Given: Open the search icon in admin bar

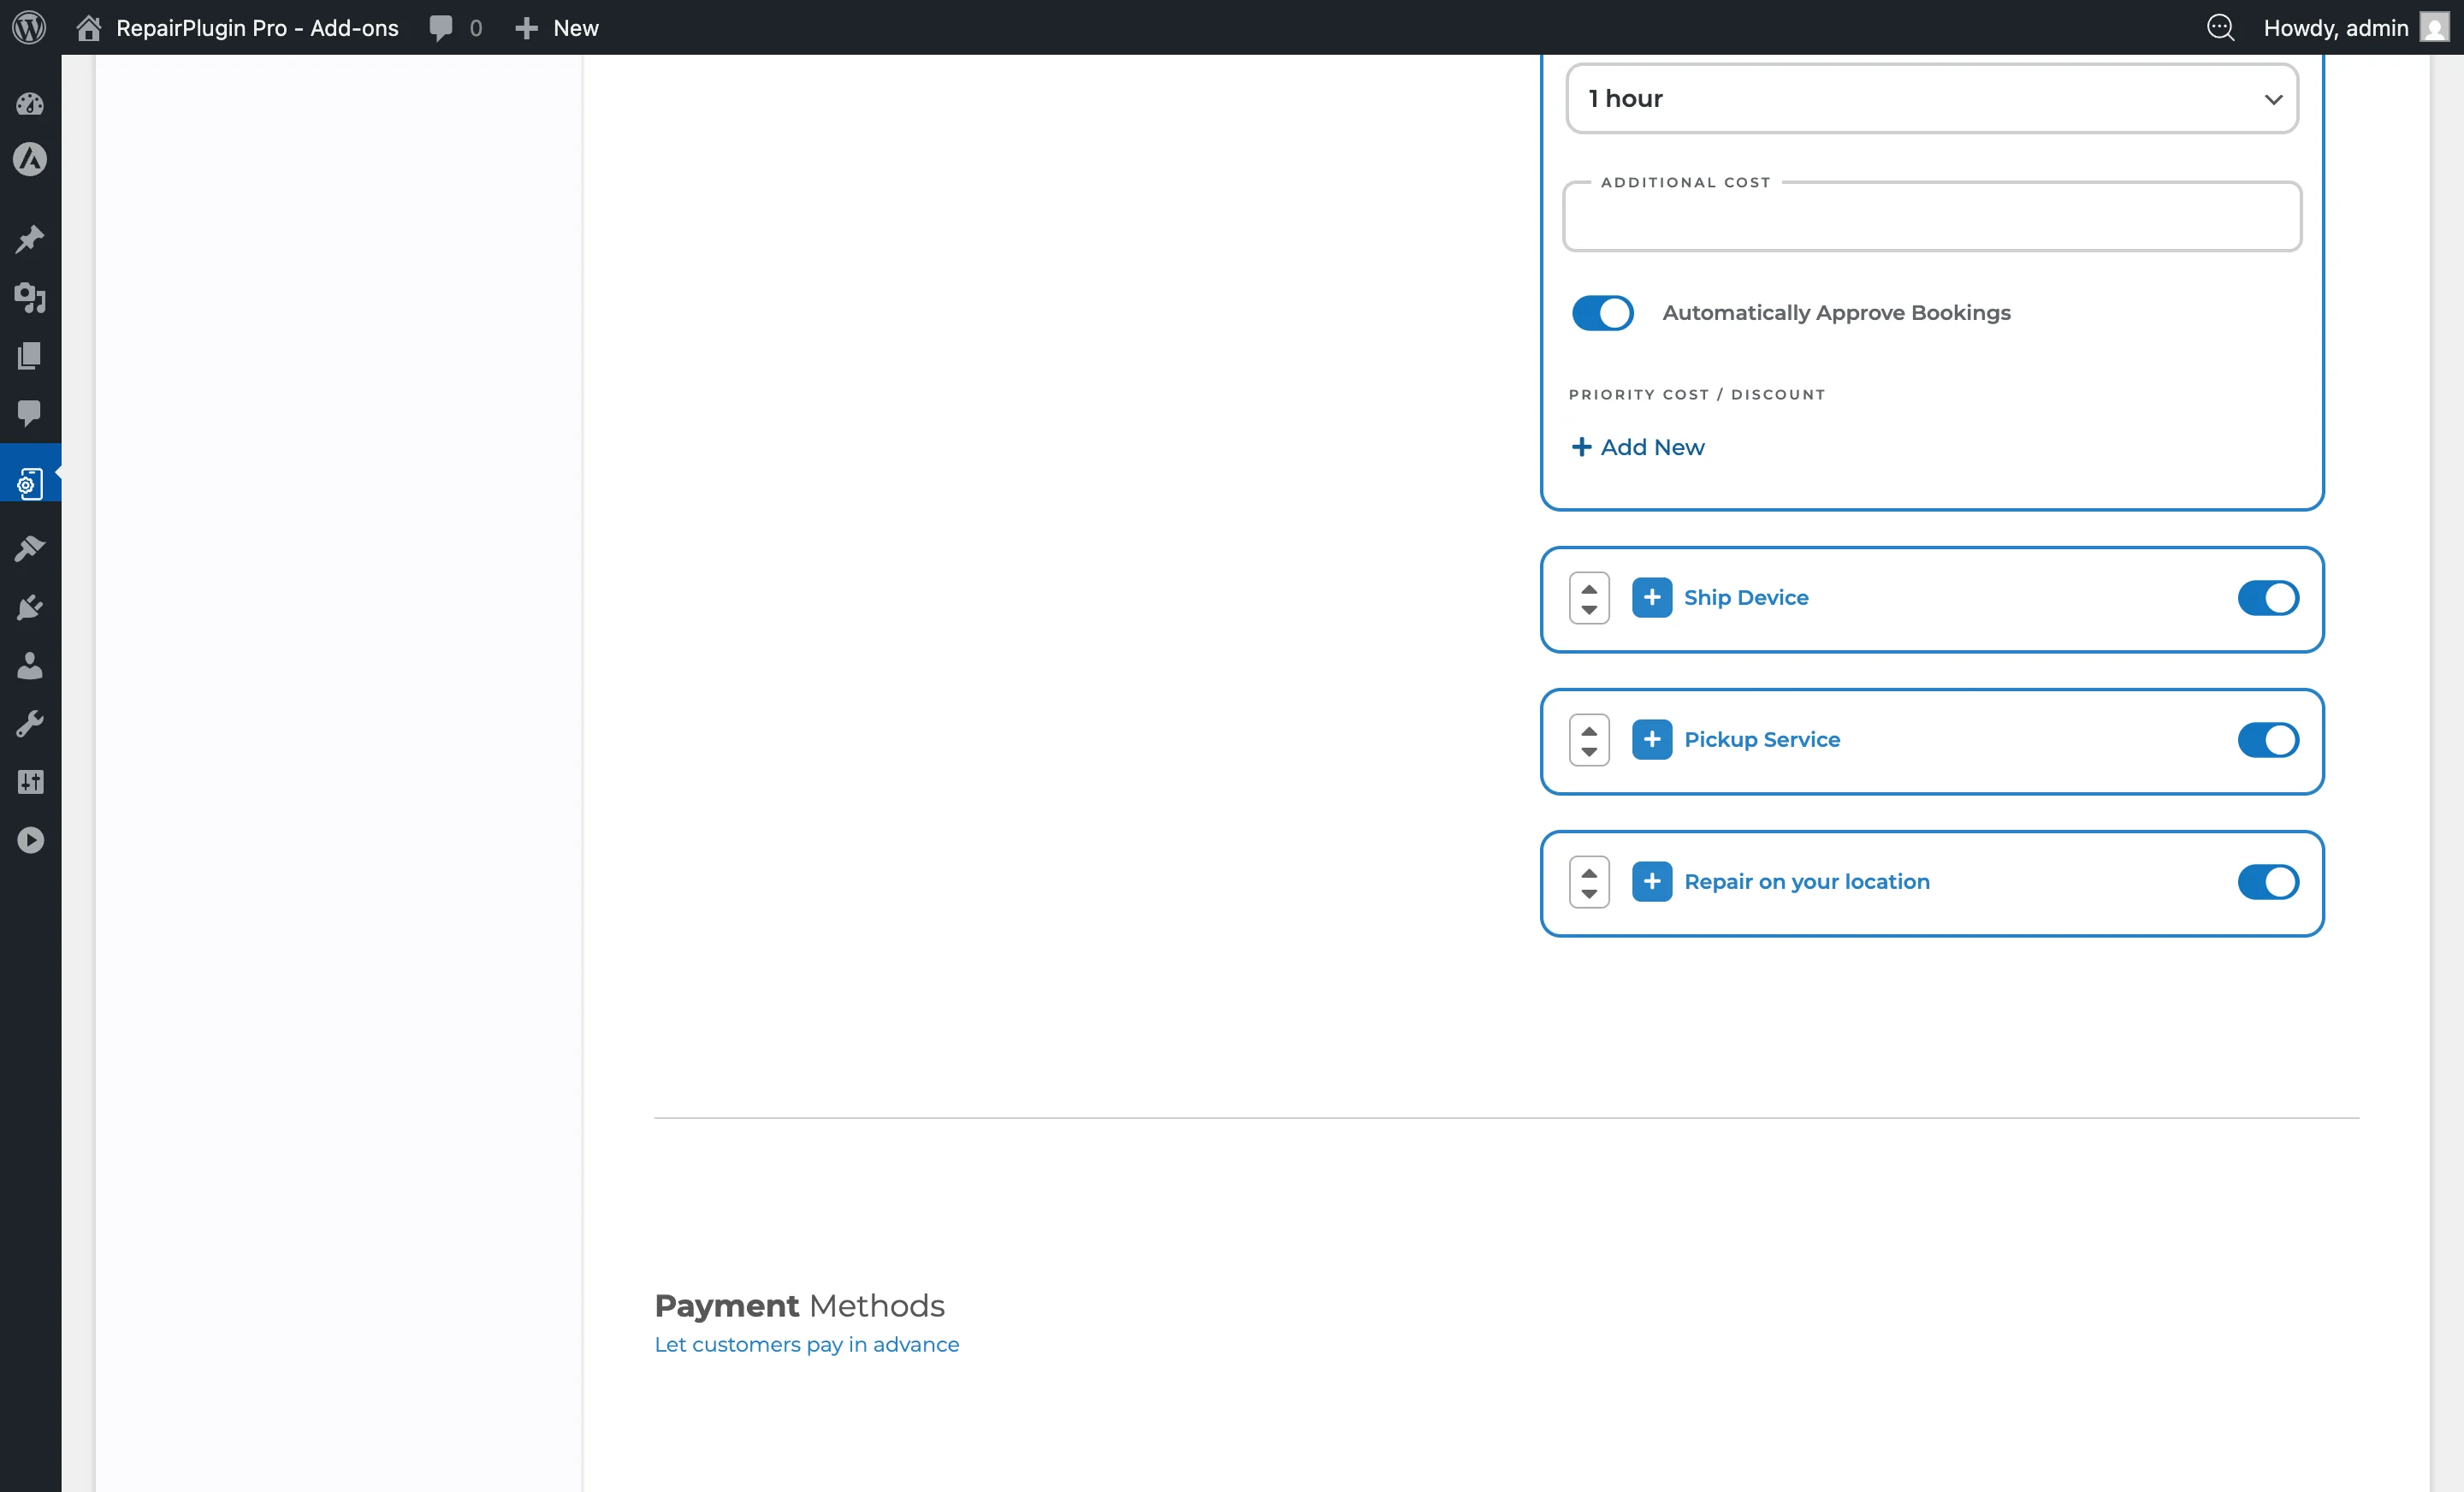Looking at the screenshot, I should 2221,27.
